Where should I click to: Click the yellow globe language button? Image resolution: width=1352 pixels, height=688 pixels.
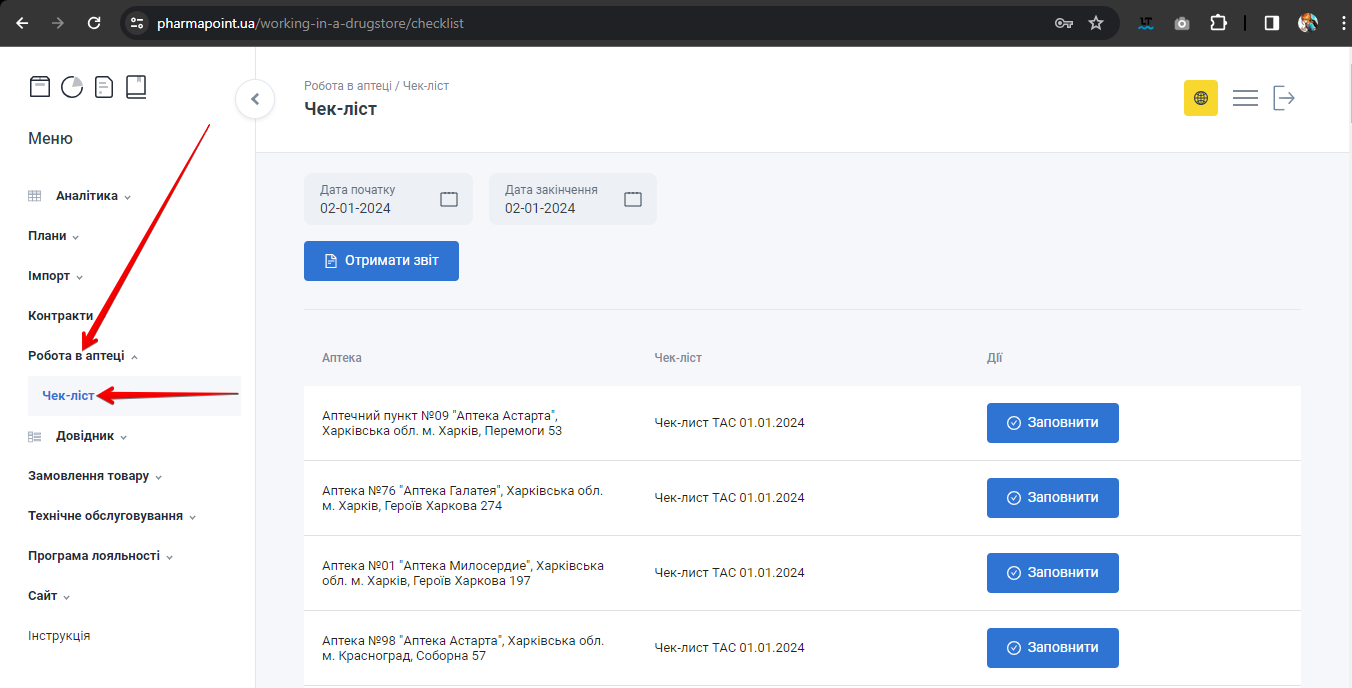(x=1200, y=98)
